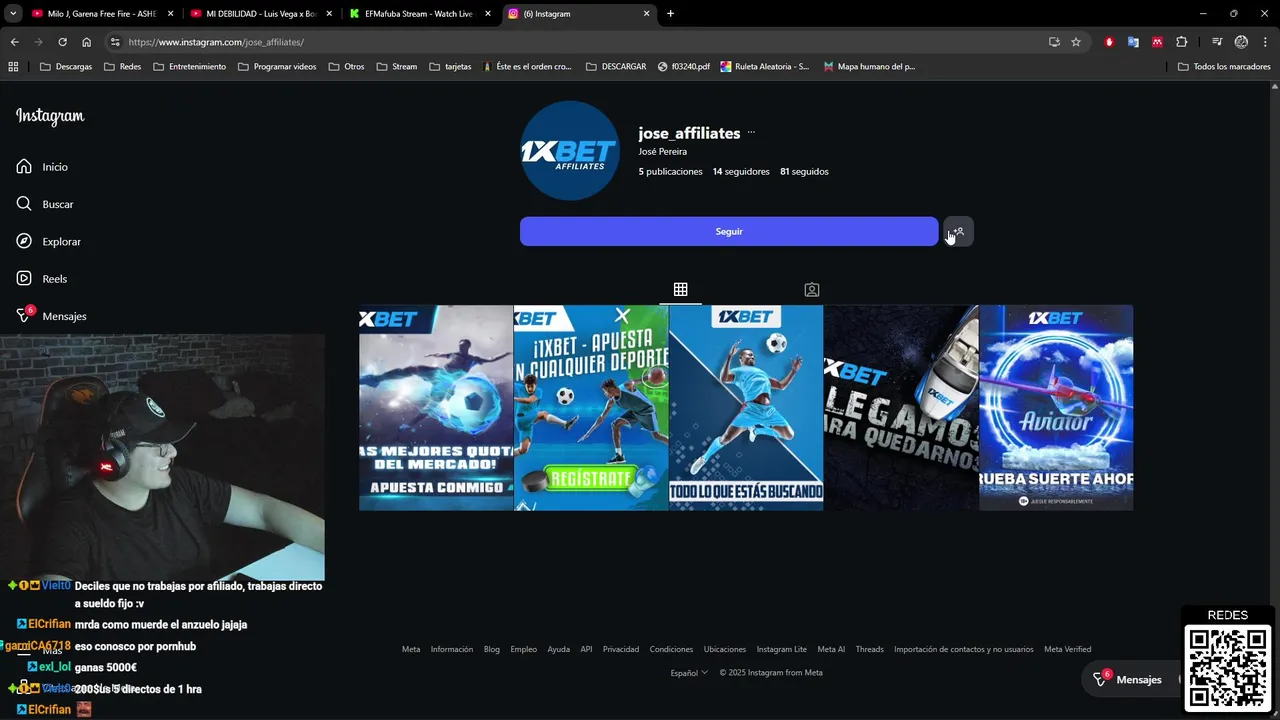Open the 'Todo lo que estás buscando' post
Viewport: 1280px width, 720px height.
click(746, 408)
